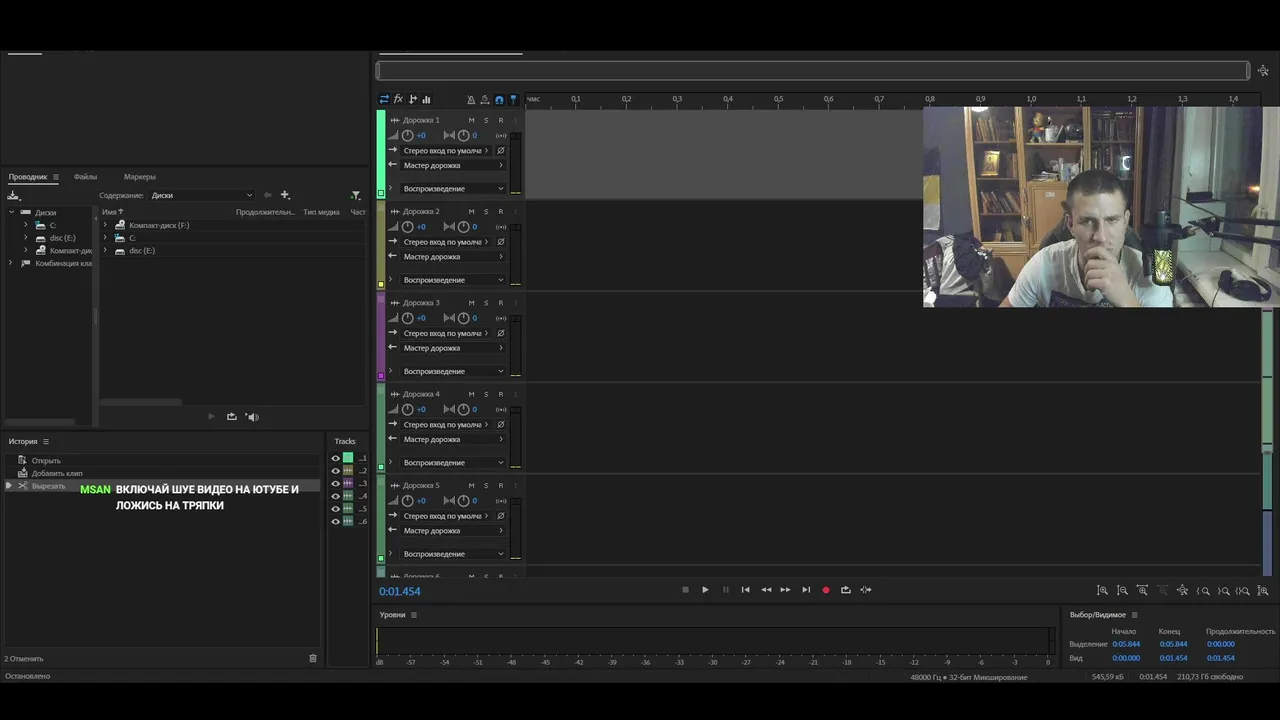This screenshot has height=720, width=1280.
Task: Mute Дорожка 2 with M button
Action: click(471, 211)
